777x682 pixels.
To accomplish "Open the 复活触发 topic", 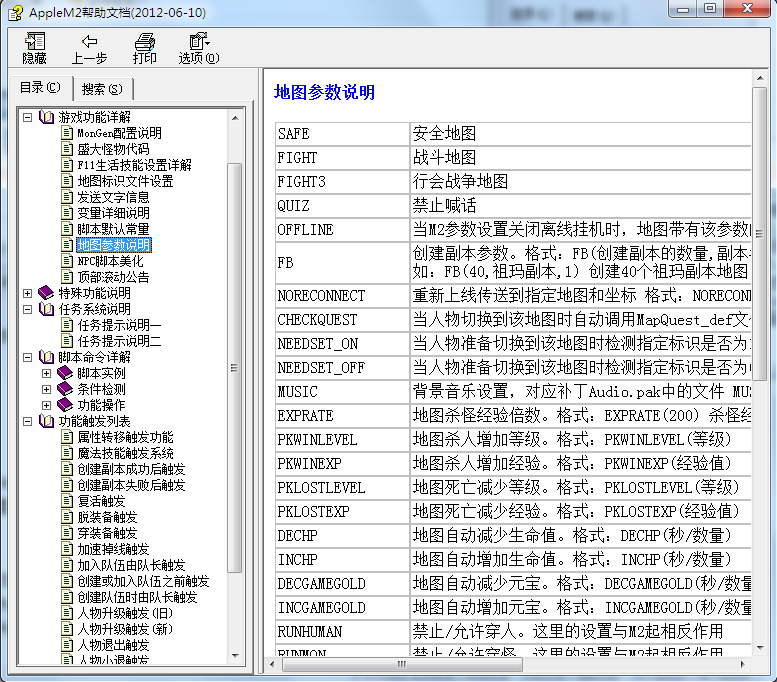I will (102, 501).
